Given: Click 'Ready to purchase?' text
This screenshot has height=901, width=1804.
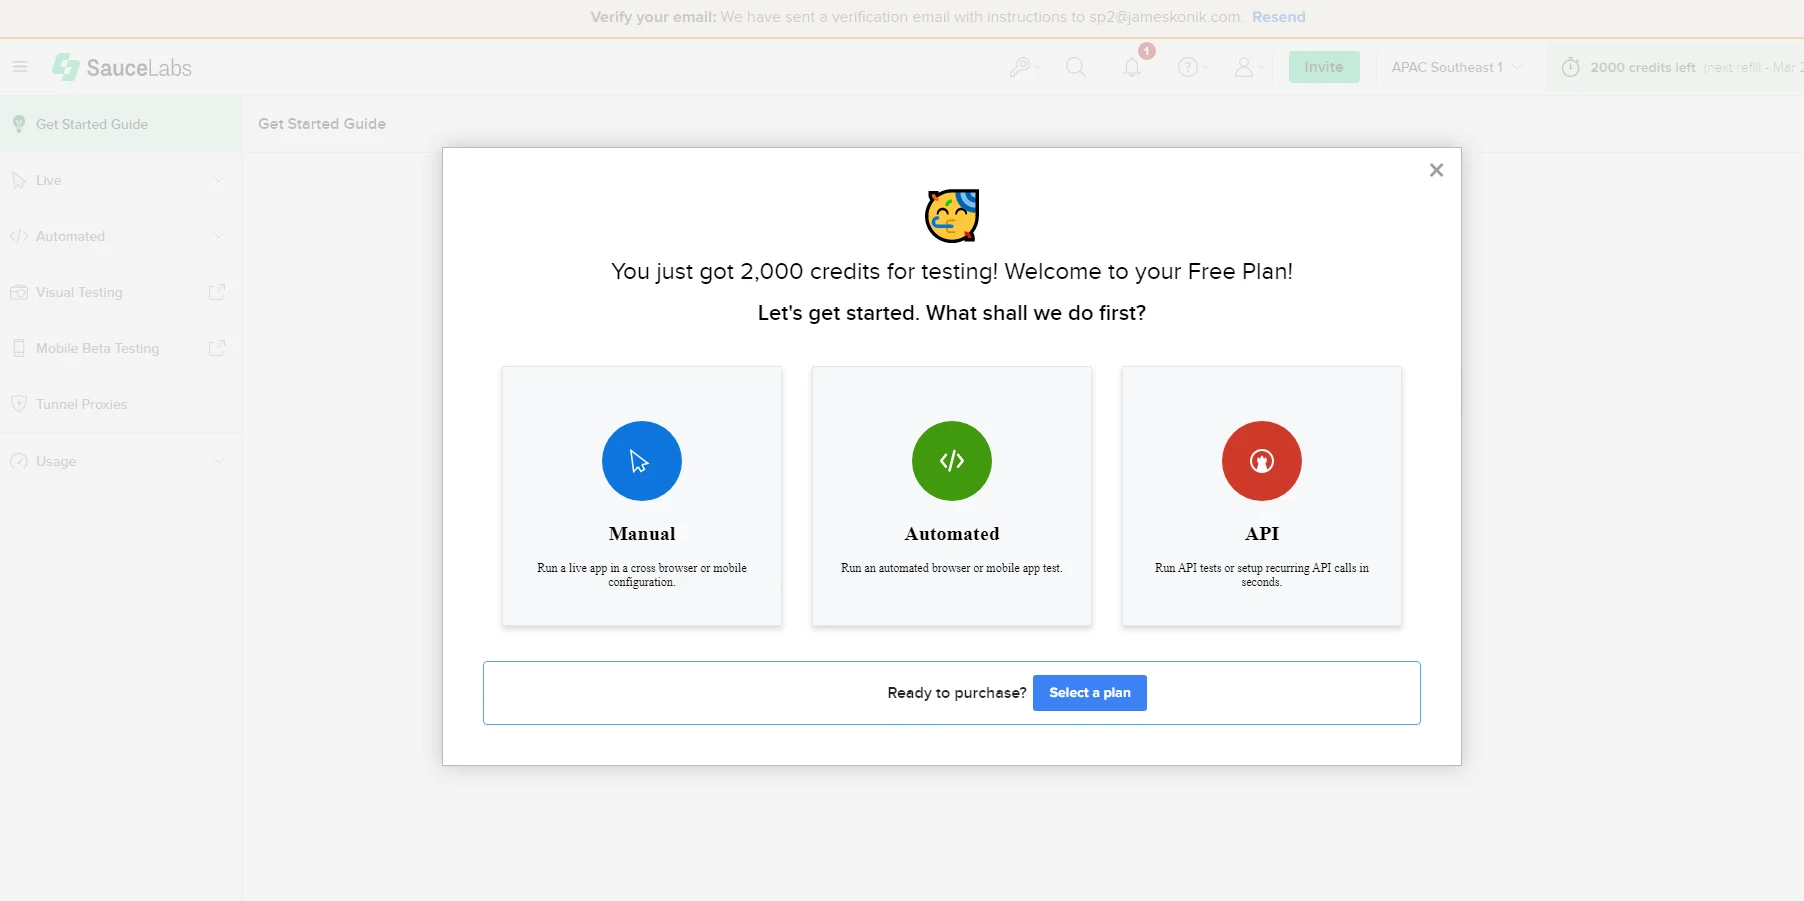Looking at the screenshot, I should coord(957,693).
